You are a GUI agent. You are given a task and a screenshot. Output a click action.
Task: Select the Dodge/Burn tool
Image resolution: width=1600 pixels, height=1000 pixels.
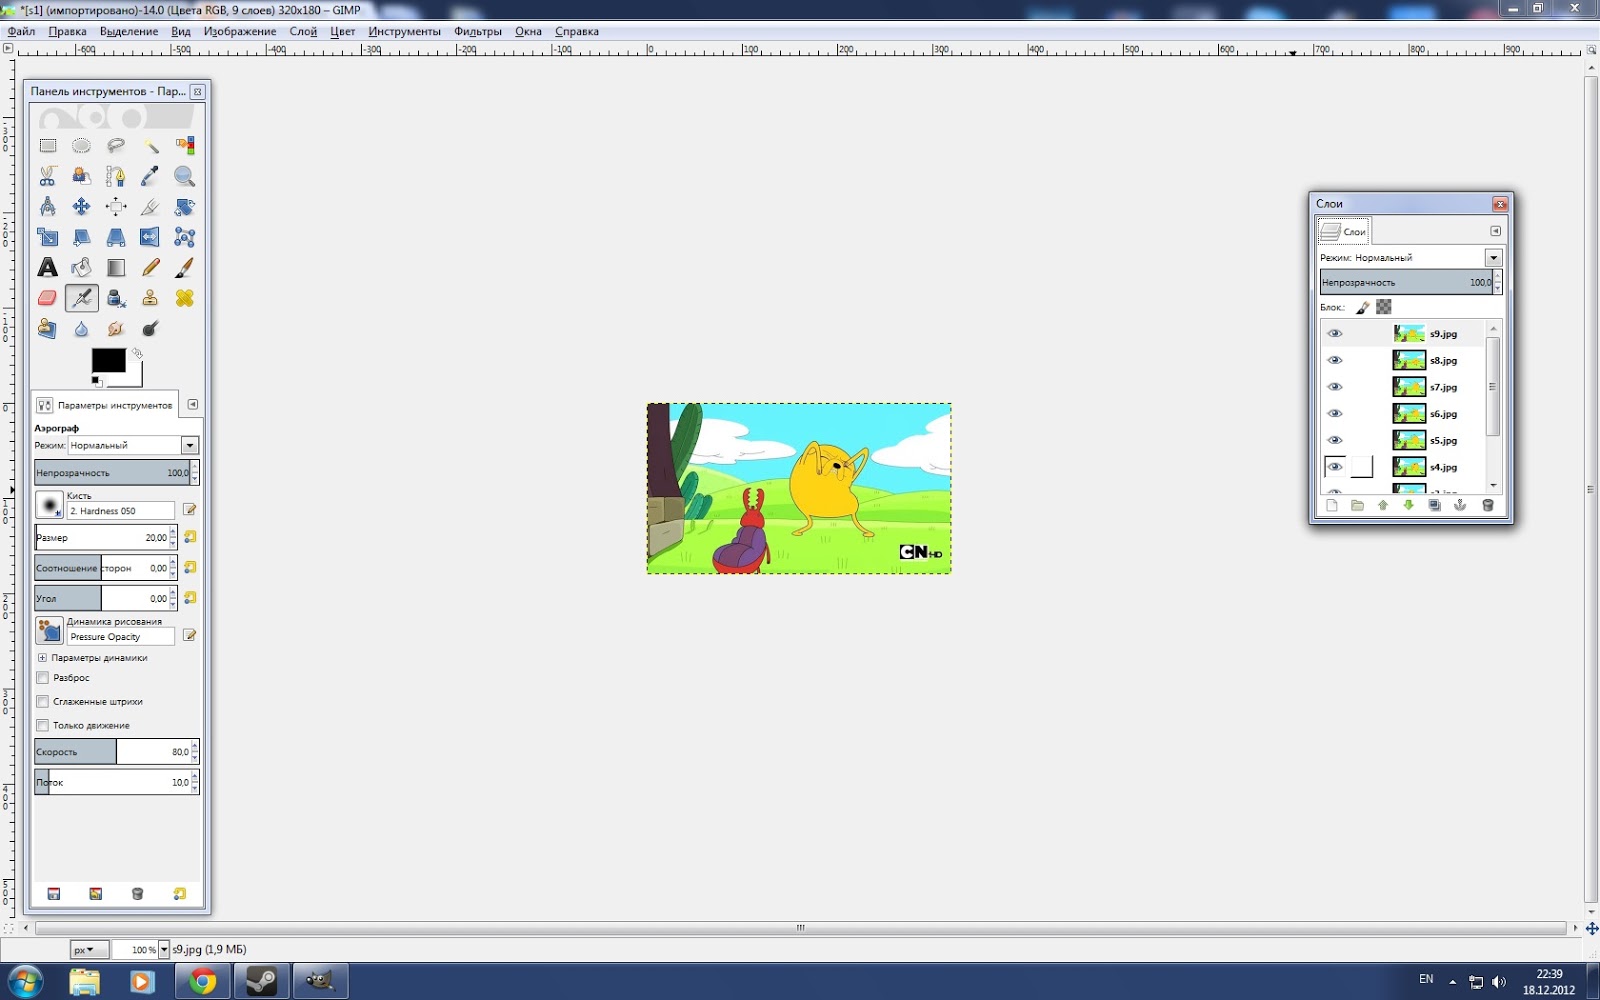click(150, 329)
